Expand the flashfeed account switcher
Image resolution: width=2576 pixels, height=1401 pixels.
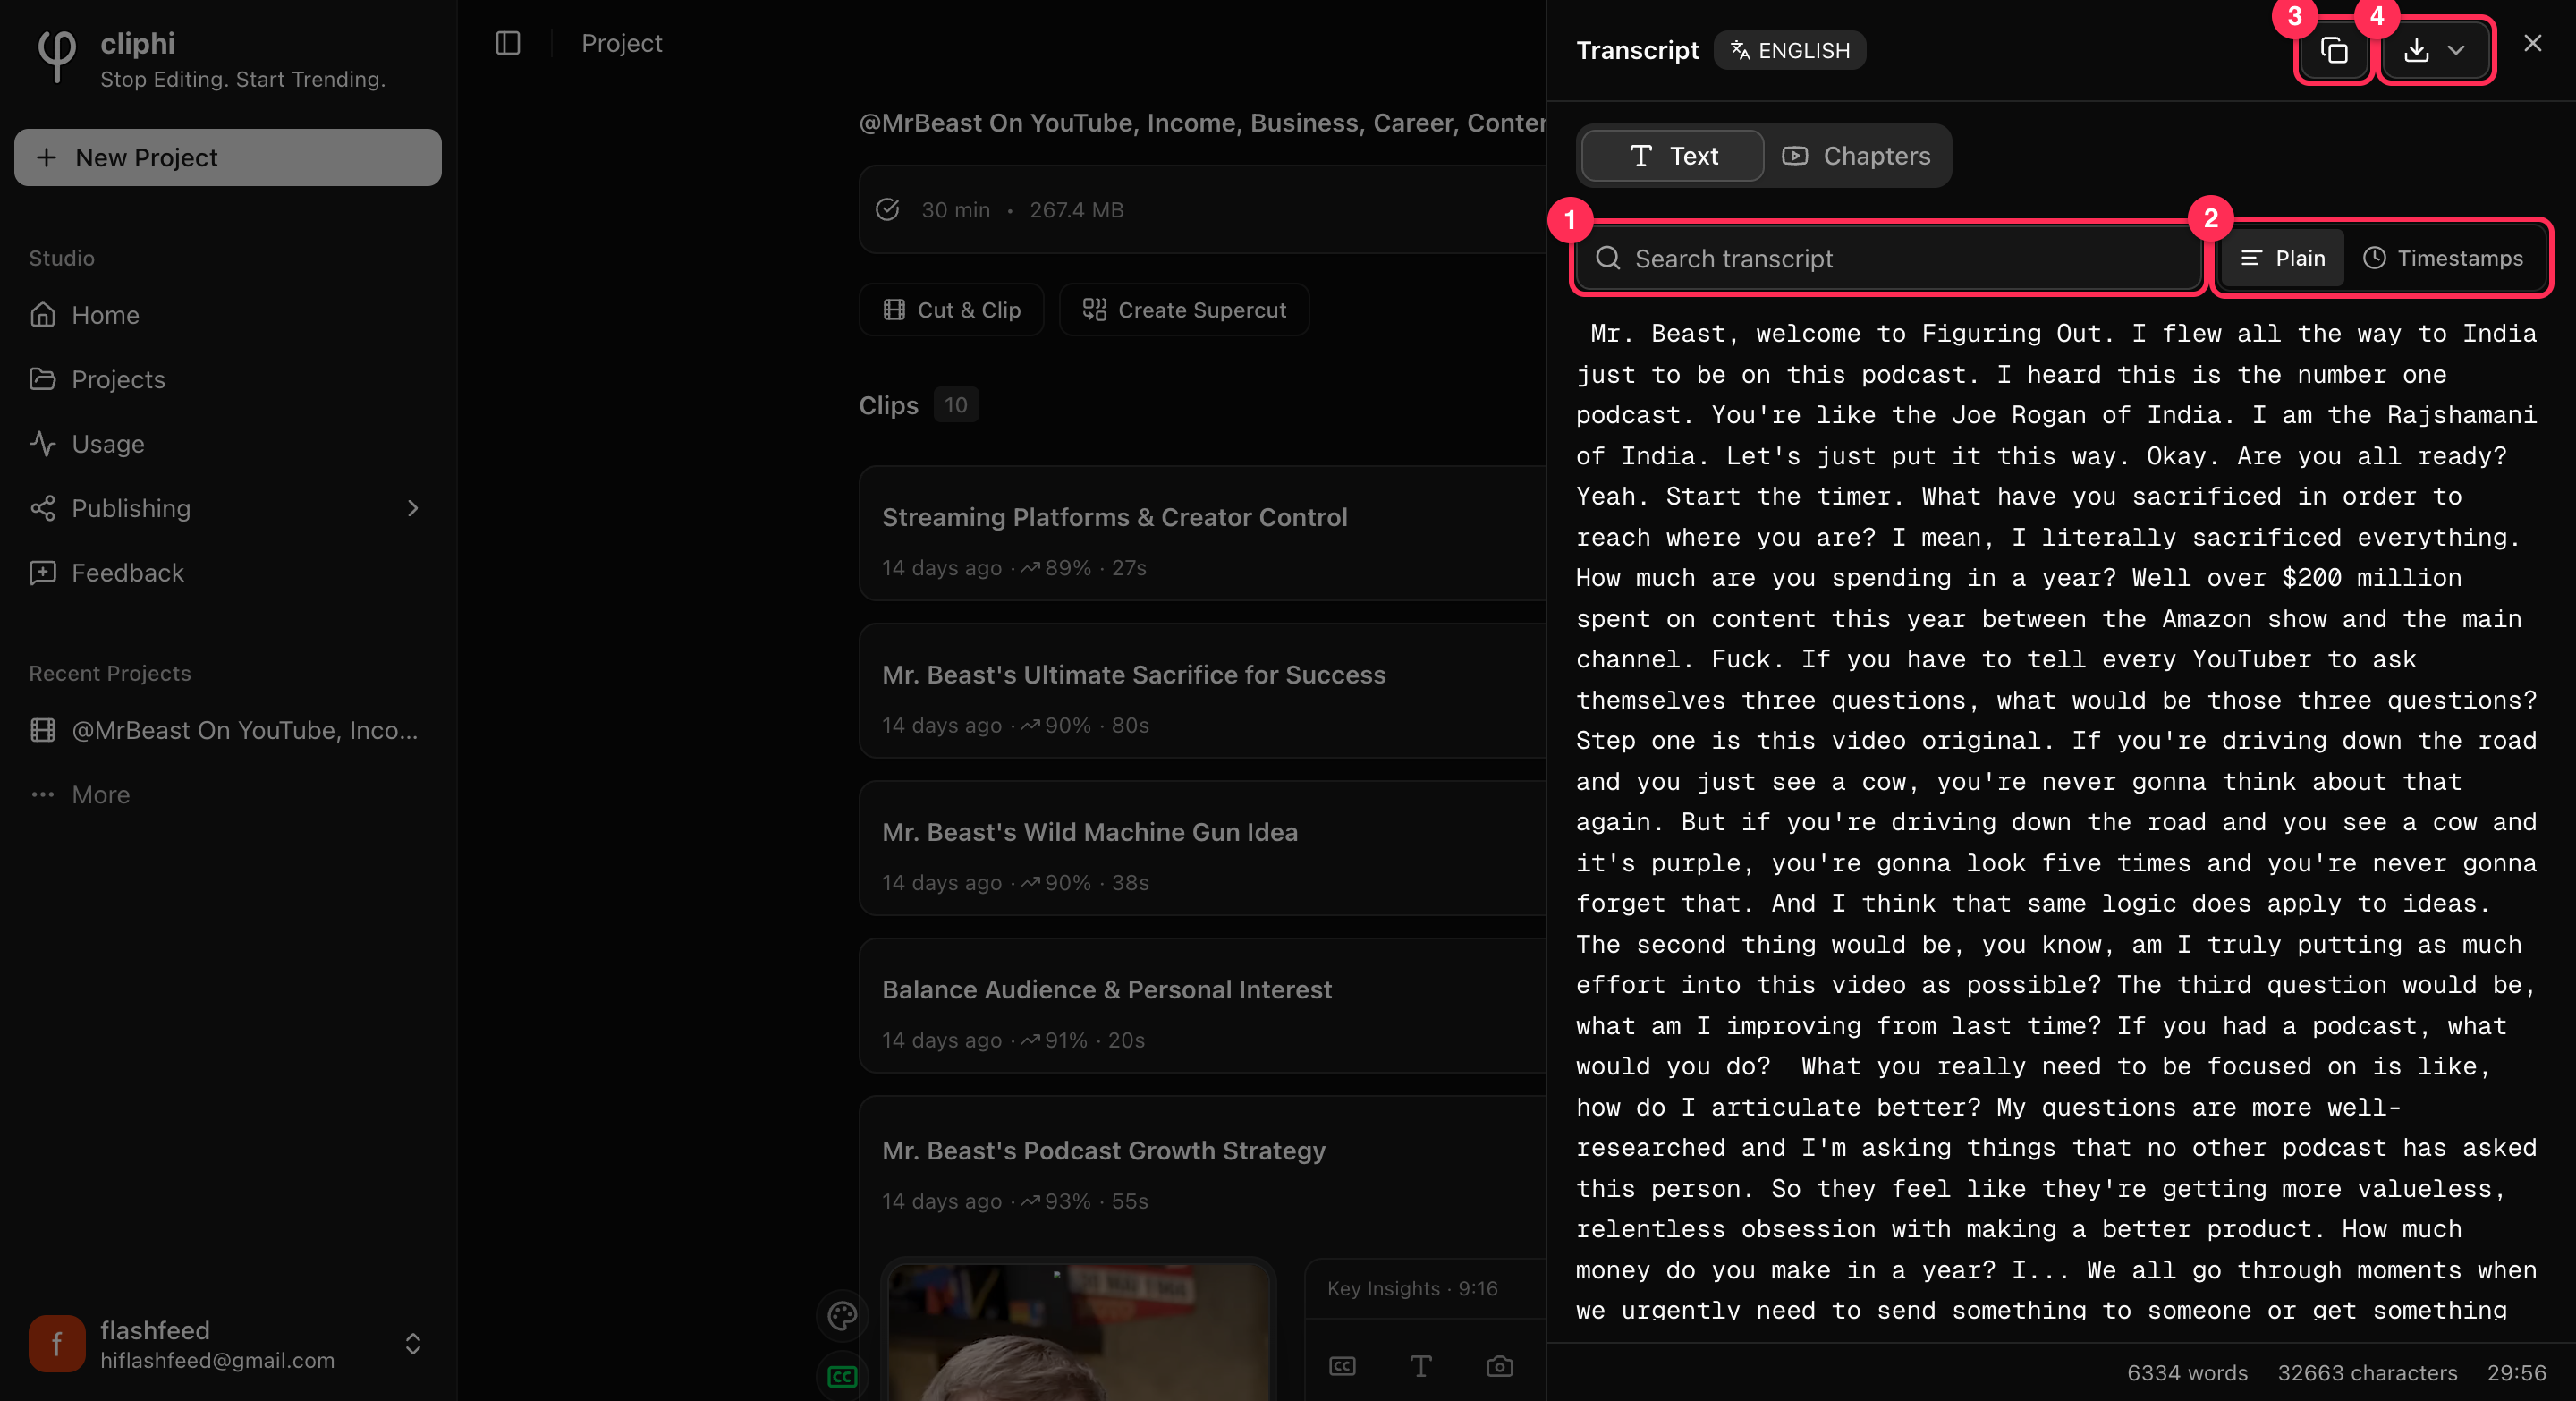[x=413, y=1344]
